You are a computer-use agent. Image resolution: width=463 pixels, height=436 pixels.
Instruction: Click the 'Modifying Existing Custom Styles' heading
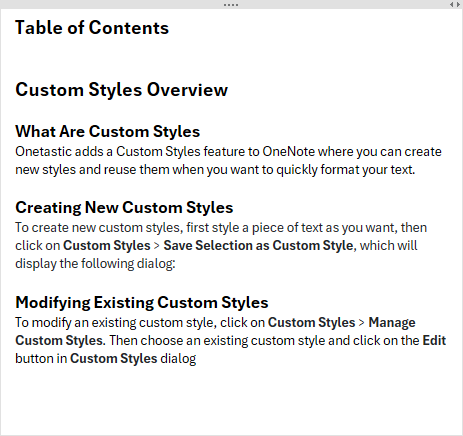coord(142,303)
